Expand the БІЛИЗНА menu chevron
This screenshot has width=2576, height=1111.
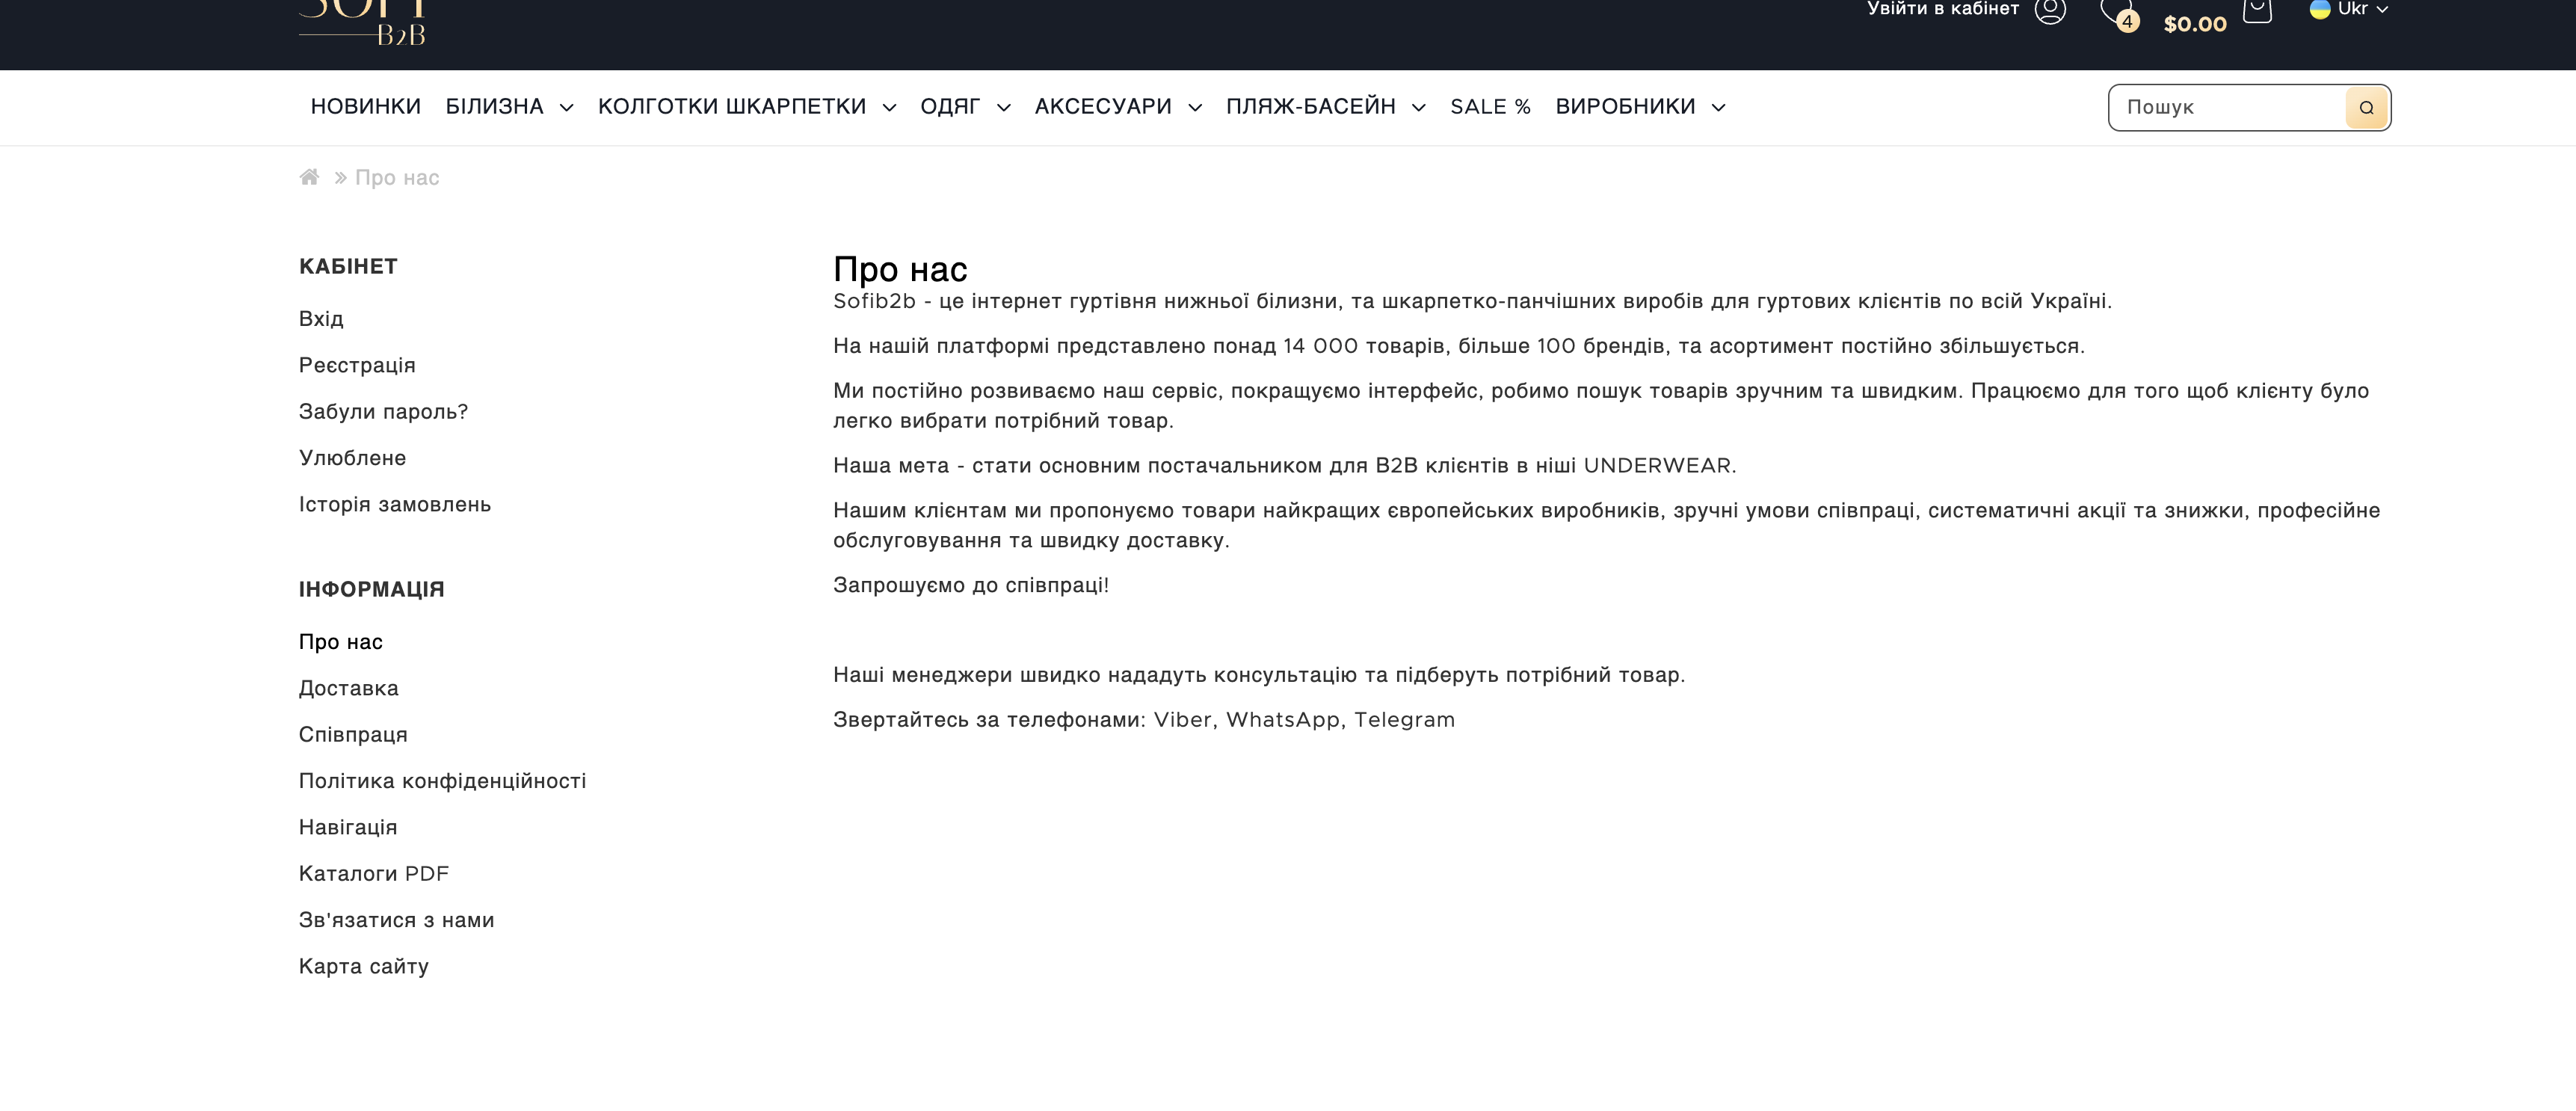click(x=567, y=108)
